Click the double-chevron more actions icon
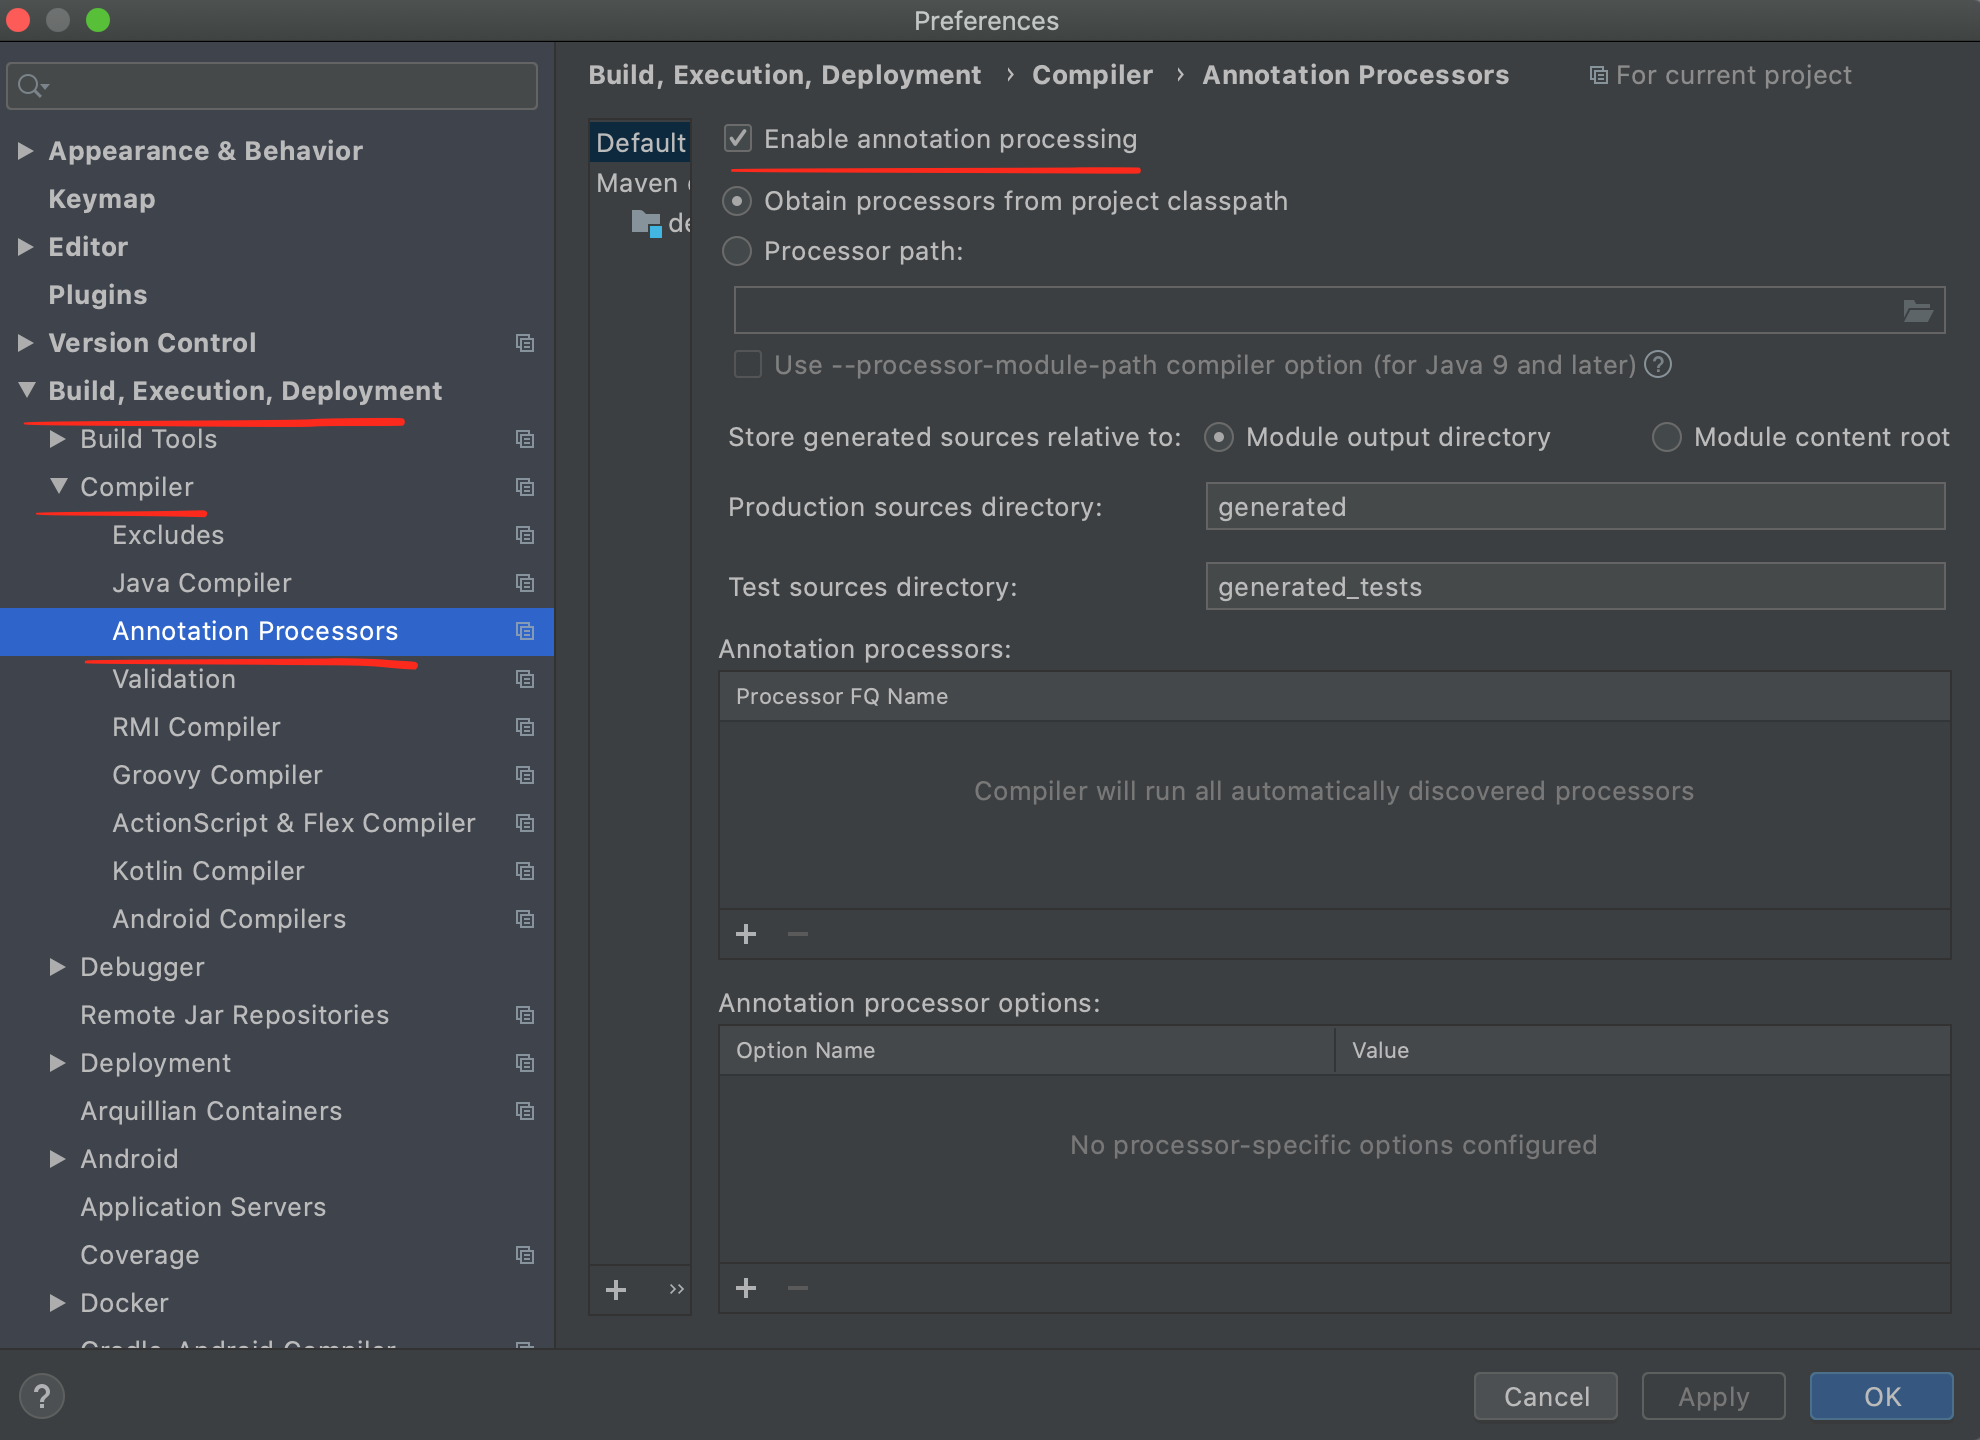Image resolution: width=1980 pixels, height=1440 pixels. coord(676,1289)
